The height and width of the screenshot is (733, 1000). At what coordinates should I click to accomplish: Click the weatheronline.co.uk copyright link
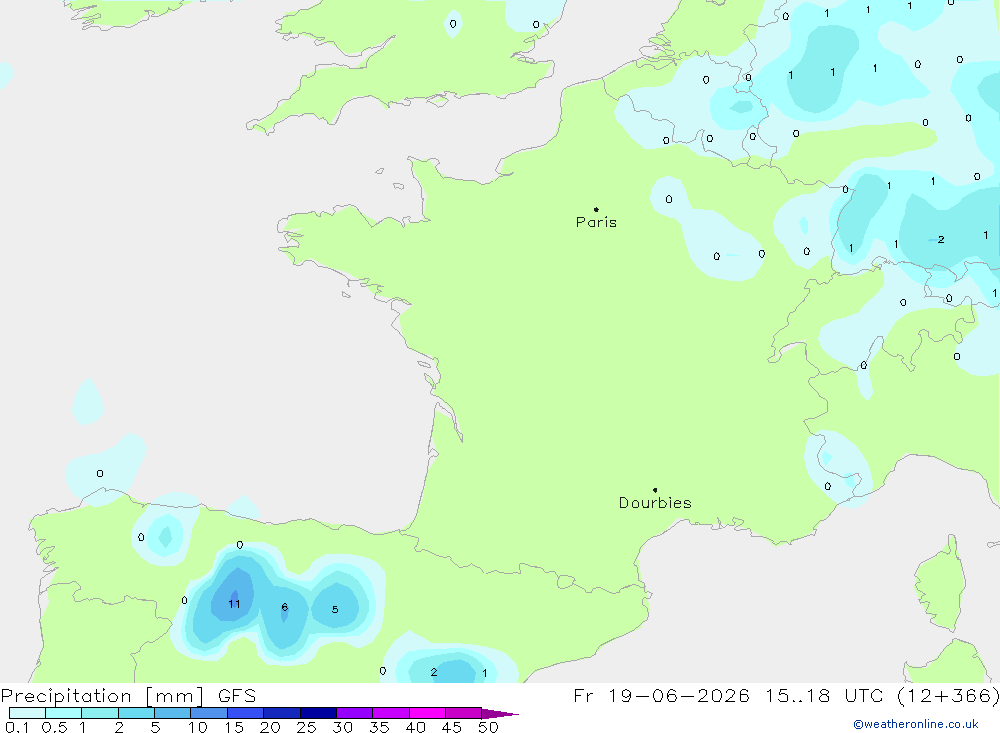[916, 724]
